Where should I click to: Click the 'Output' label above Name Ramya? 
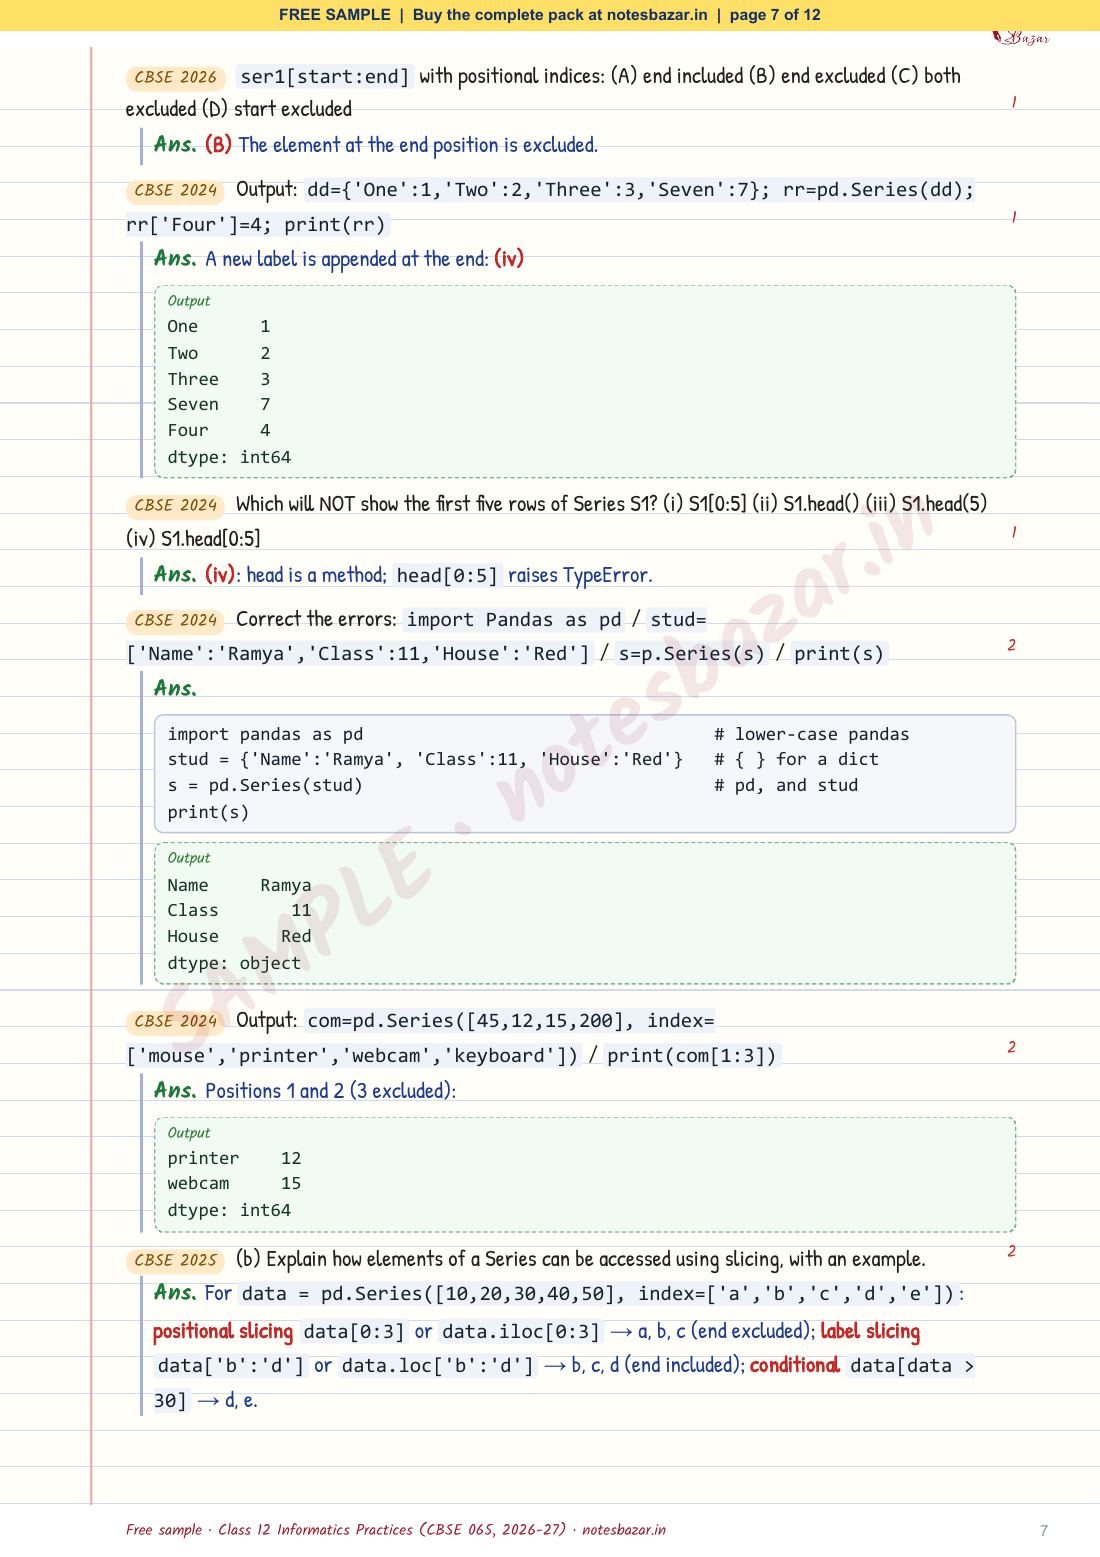point(189,858)
